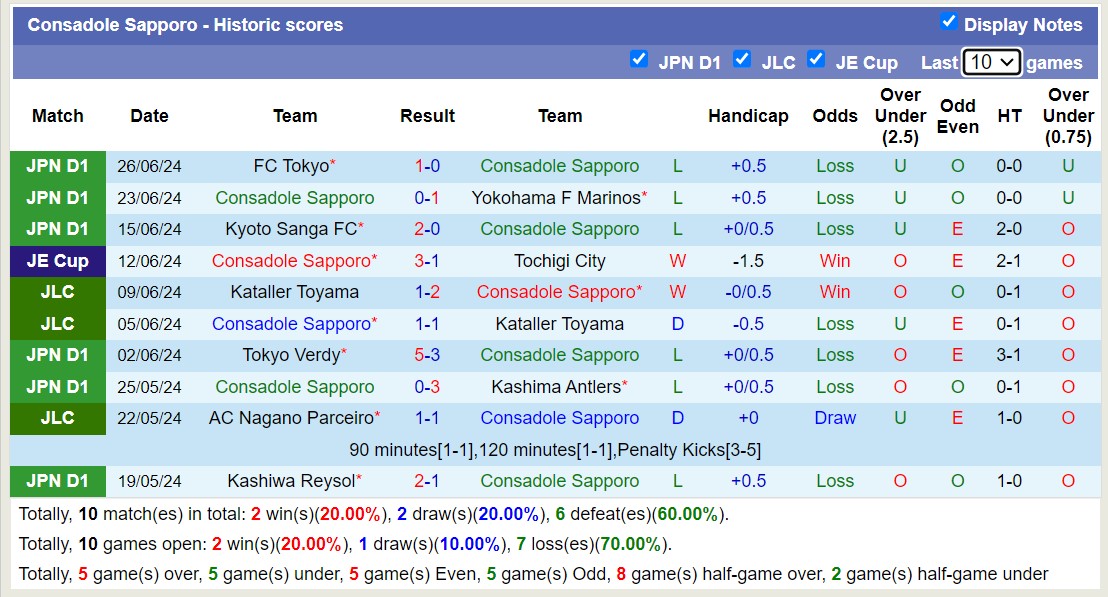Click the JE Cup competition label
The height and width of the screenshot is (597, 1108).
(x=57, y=261)
